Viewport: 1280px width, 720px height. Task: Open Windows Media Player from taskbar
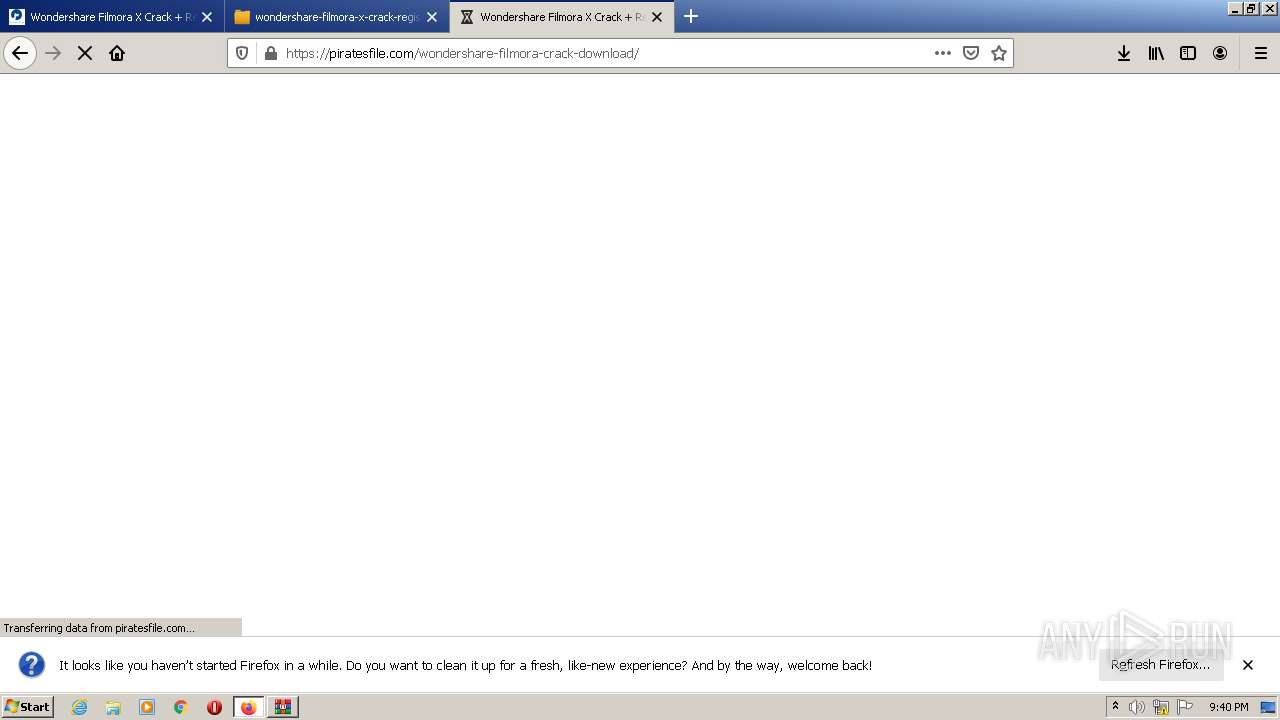(x=147, y=707)
